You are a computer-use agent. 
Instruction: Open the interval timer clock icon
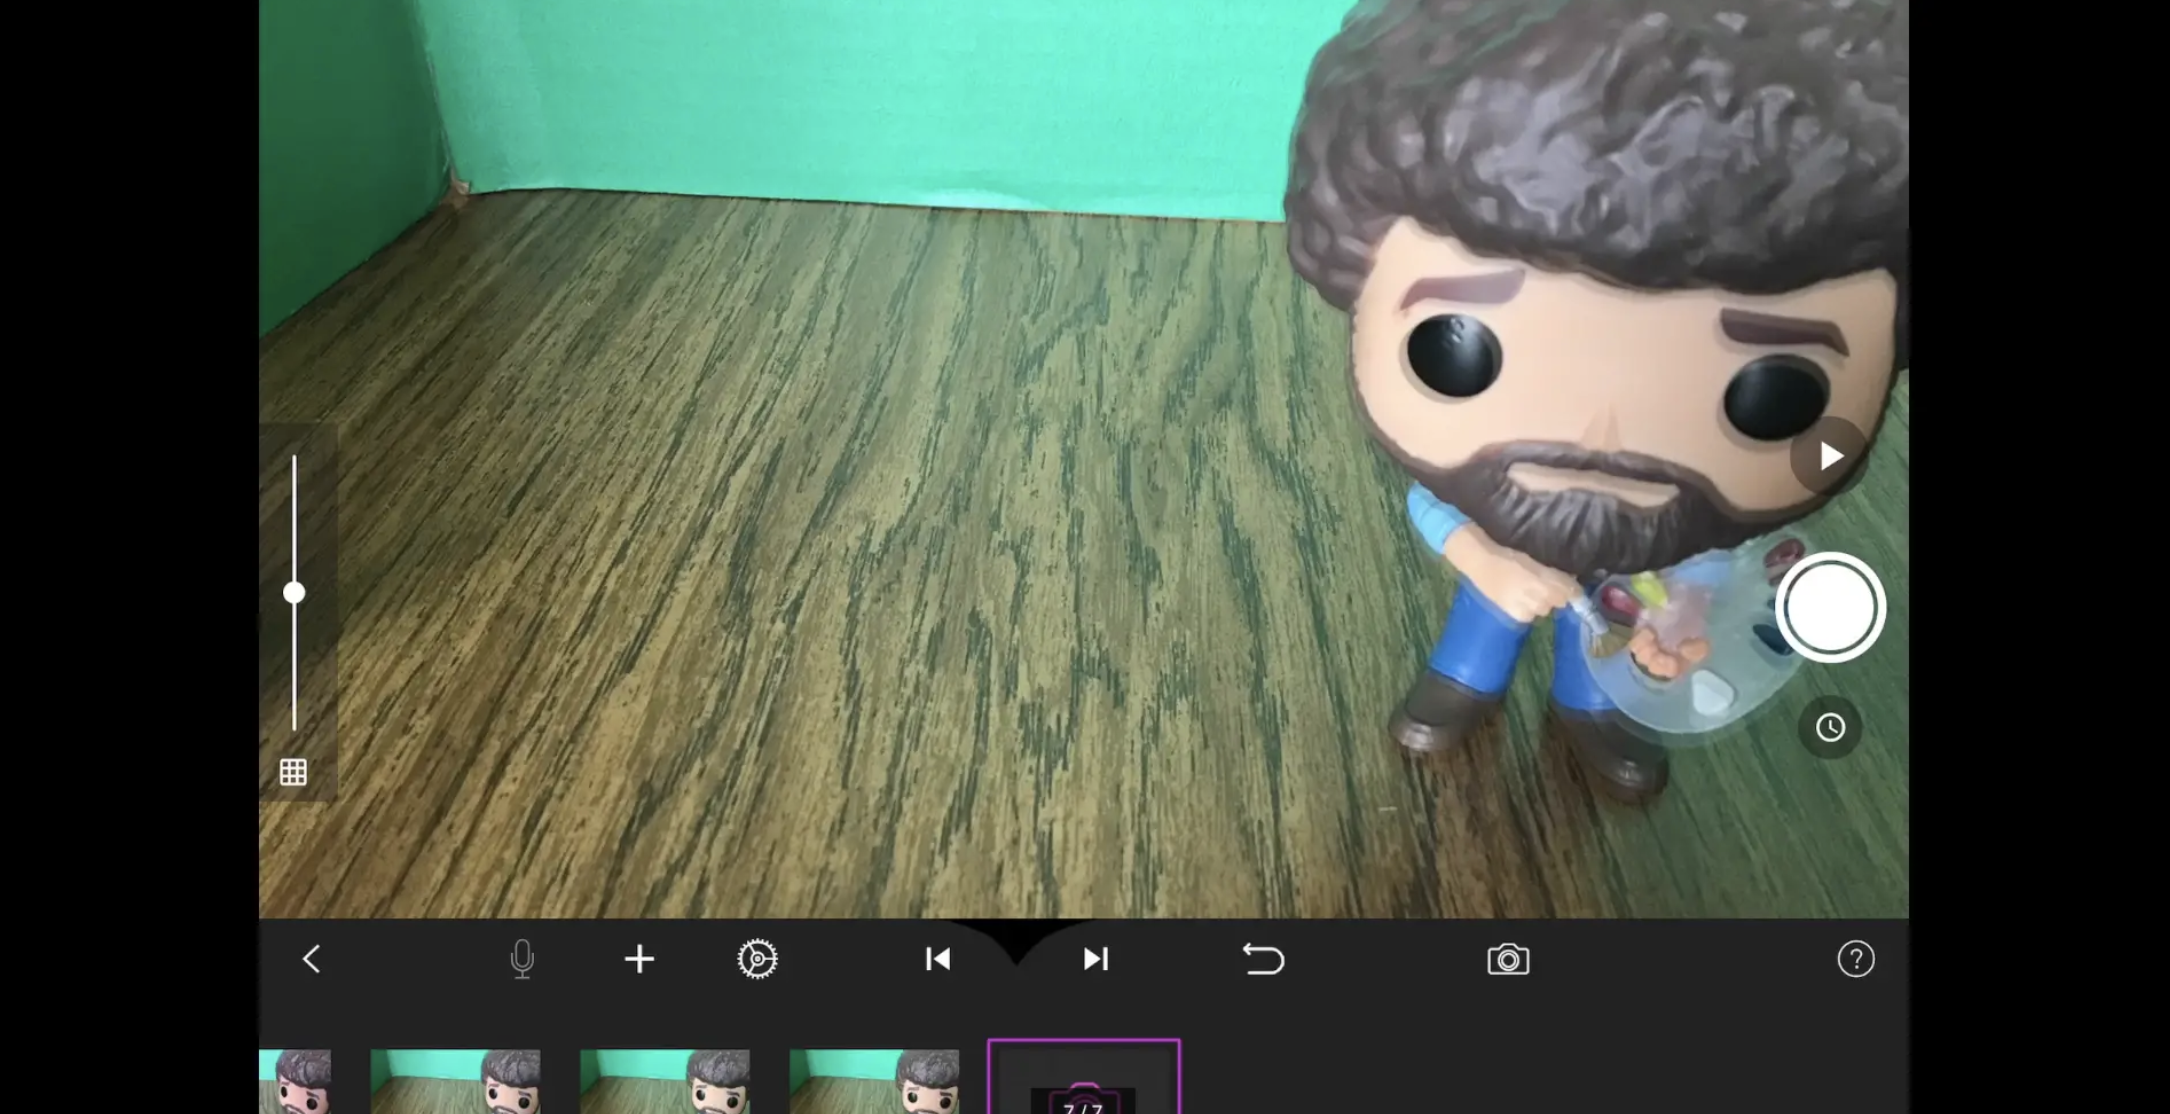(x=1830, y=727)
